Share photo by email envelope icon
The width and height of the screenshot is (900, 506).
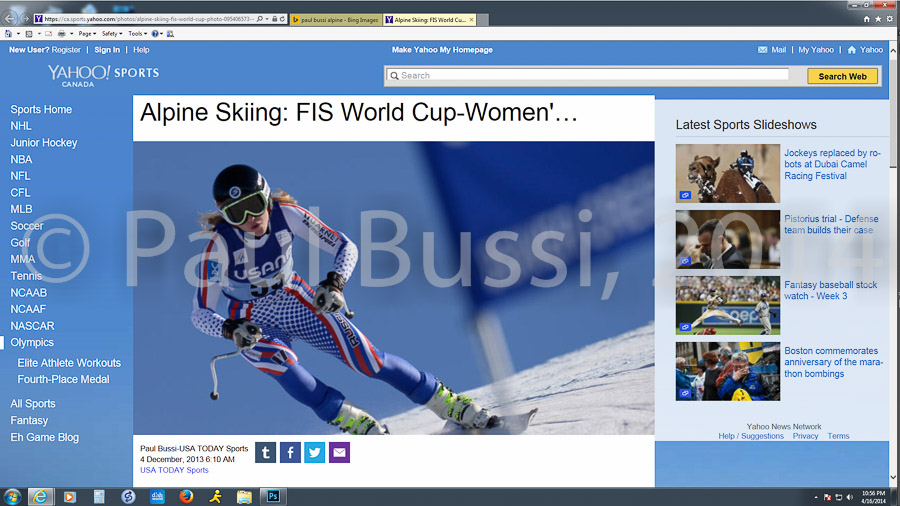pyautogui.click(x=339, y=453)
